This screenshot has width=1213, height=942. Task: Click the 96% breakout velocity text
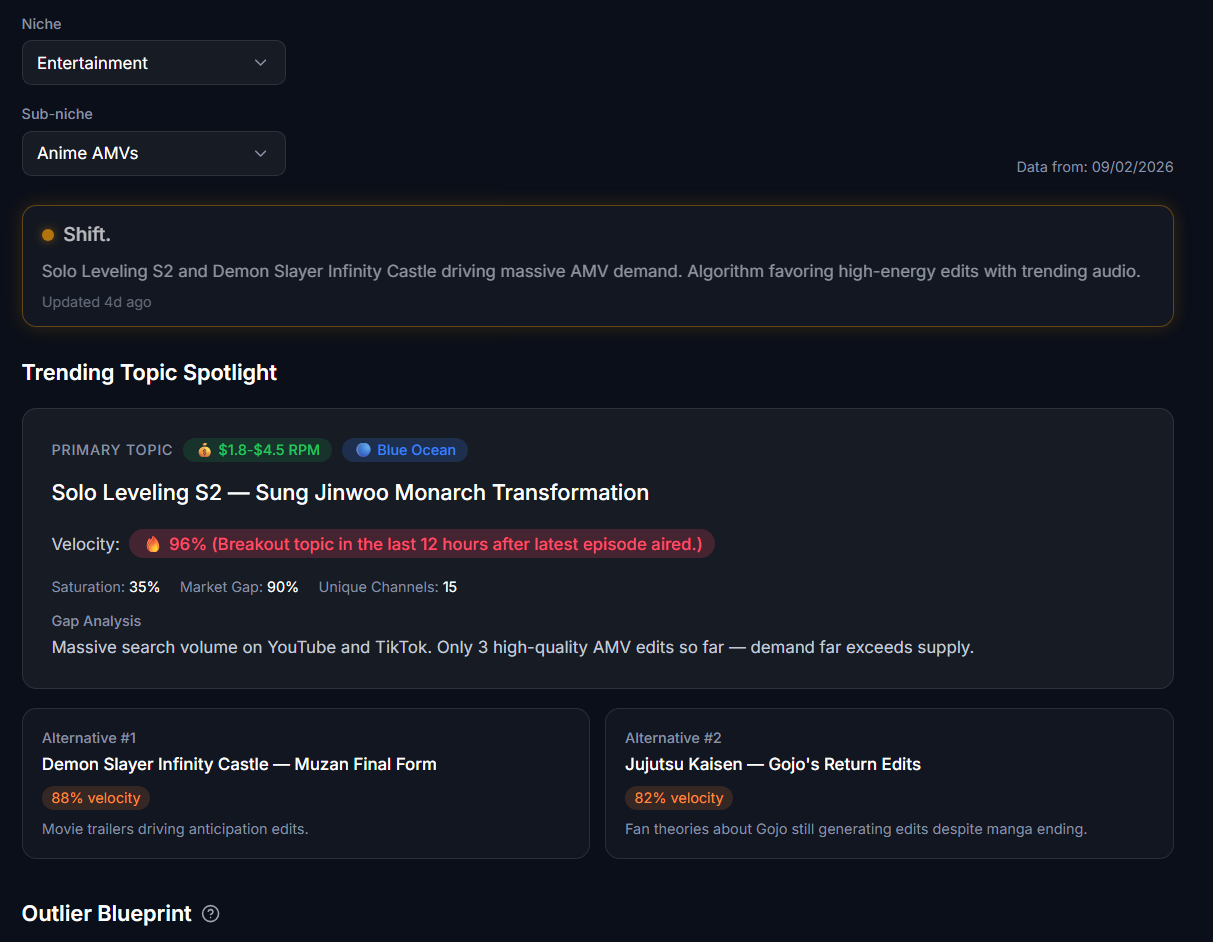pyautogui.click(x=435, y=544)
